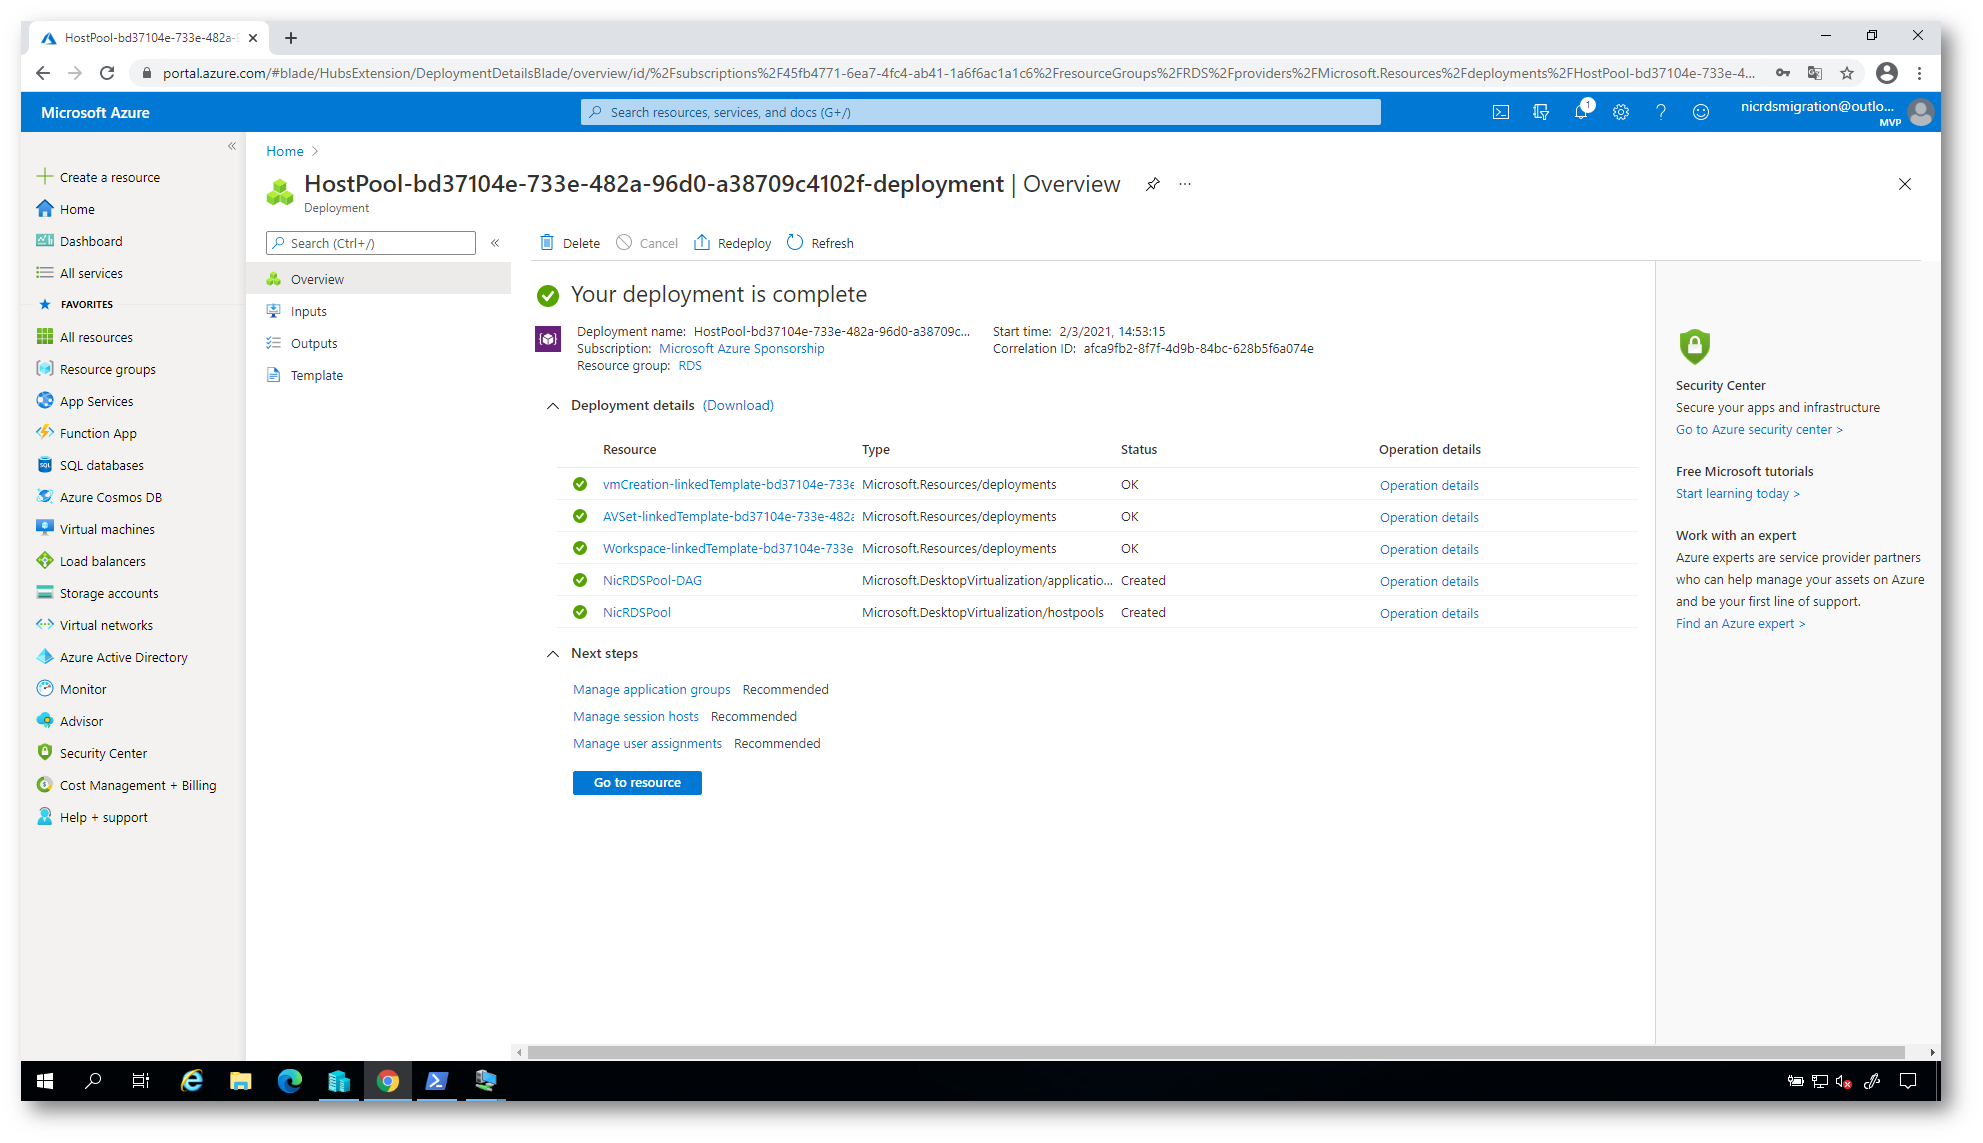1983x1143 pixels.
Task: Open PowerShell from the Windows taskbar
Action: tap(437, 1081)
